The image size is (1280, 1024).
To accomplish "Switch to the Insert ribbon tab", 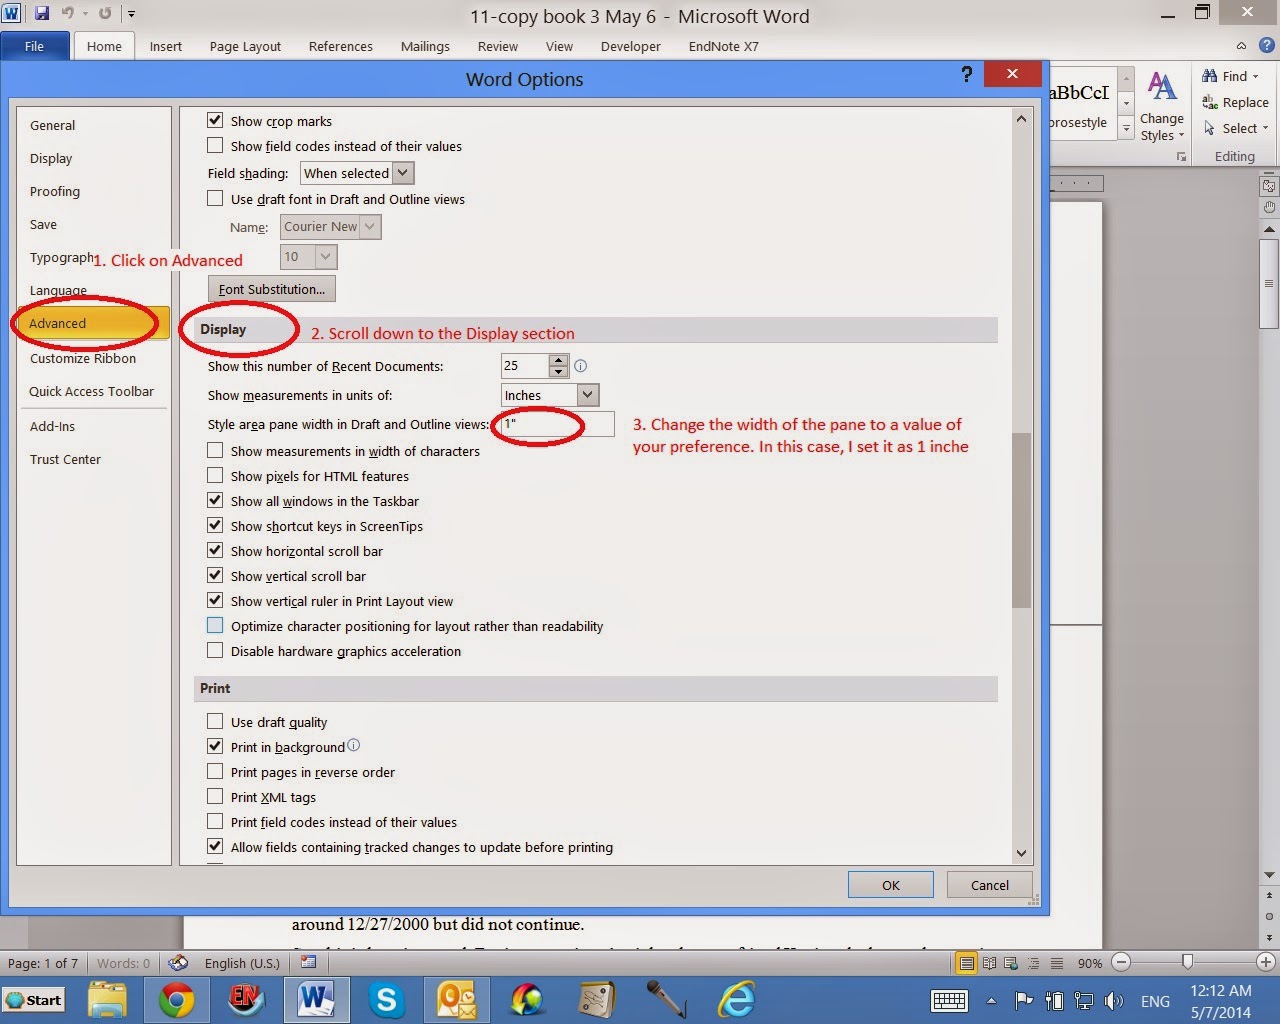I will tap(166, 46).
